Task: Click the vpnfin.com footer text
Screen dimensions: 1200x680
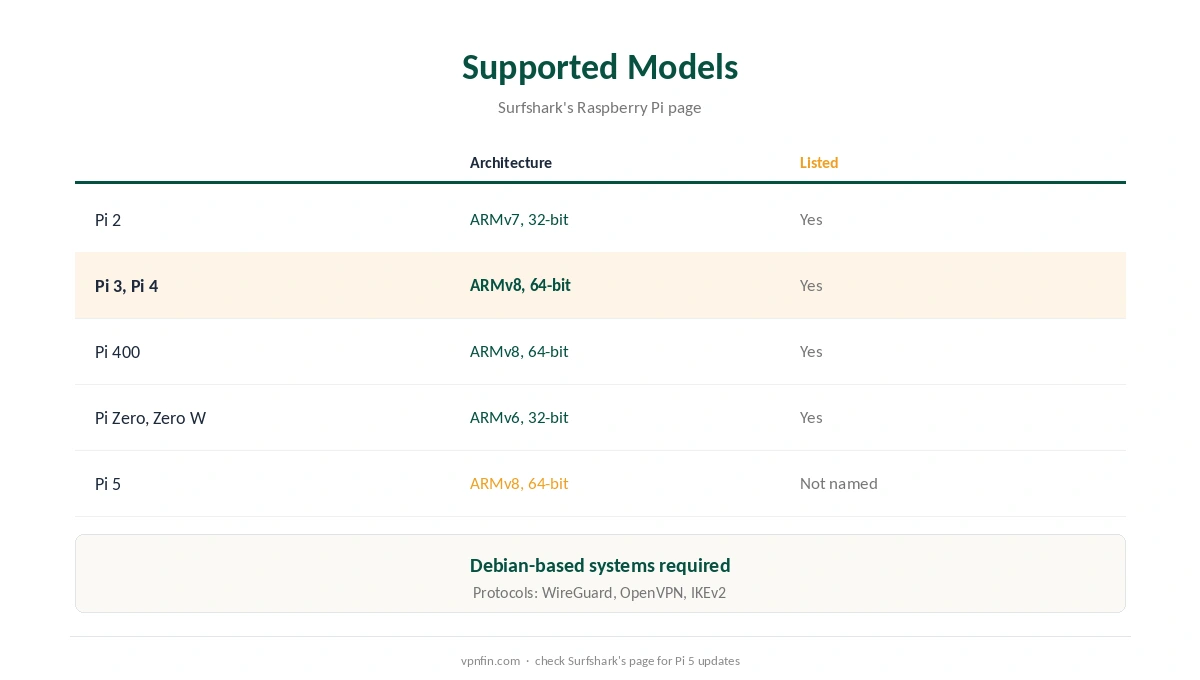Action: (x=490, y=661)
